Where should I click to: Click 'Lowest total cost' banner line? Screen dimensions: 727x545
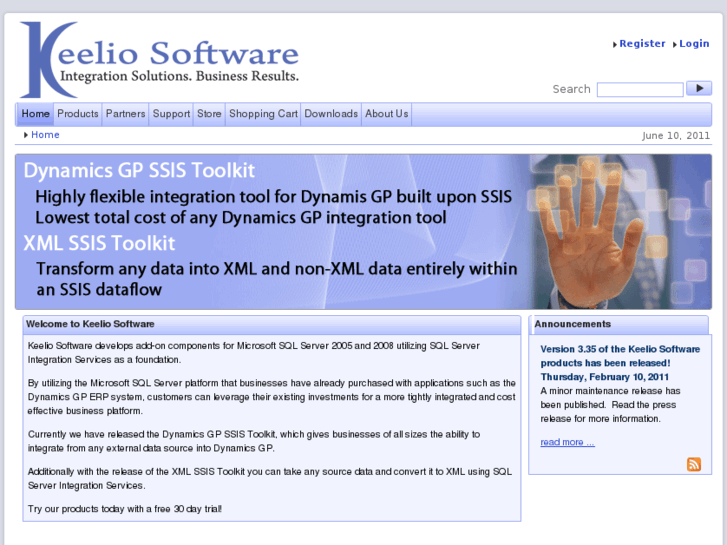[x=241, y=218]
